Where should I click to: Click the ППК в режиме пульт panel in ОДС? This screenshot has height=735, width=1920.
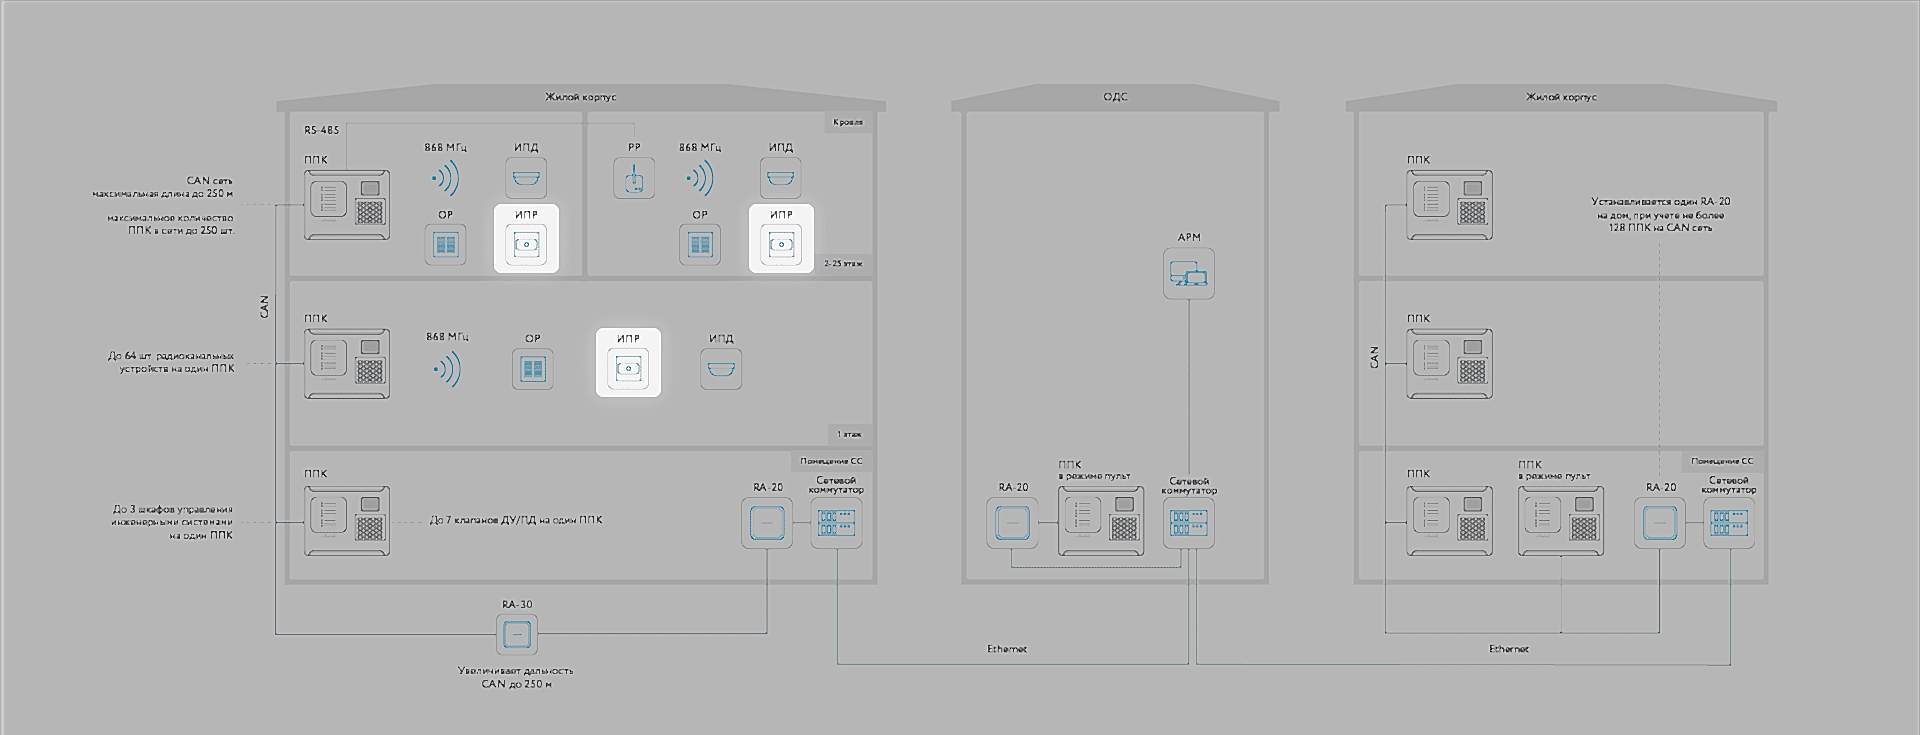click(x=1100, y=521)
